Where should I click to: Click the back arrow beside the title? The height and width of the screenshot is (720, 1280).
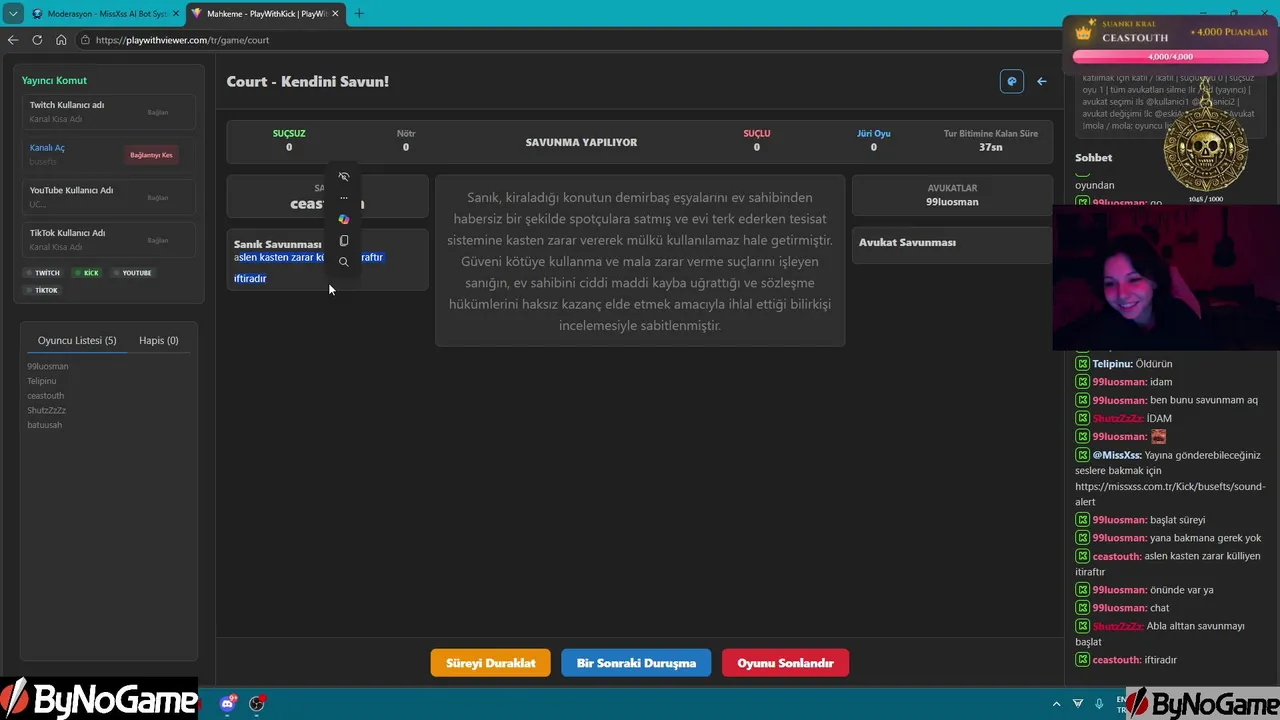(x=1041, y=81)
